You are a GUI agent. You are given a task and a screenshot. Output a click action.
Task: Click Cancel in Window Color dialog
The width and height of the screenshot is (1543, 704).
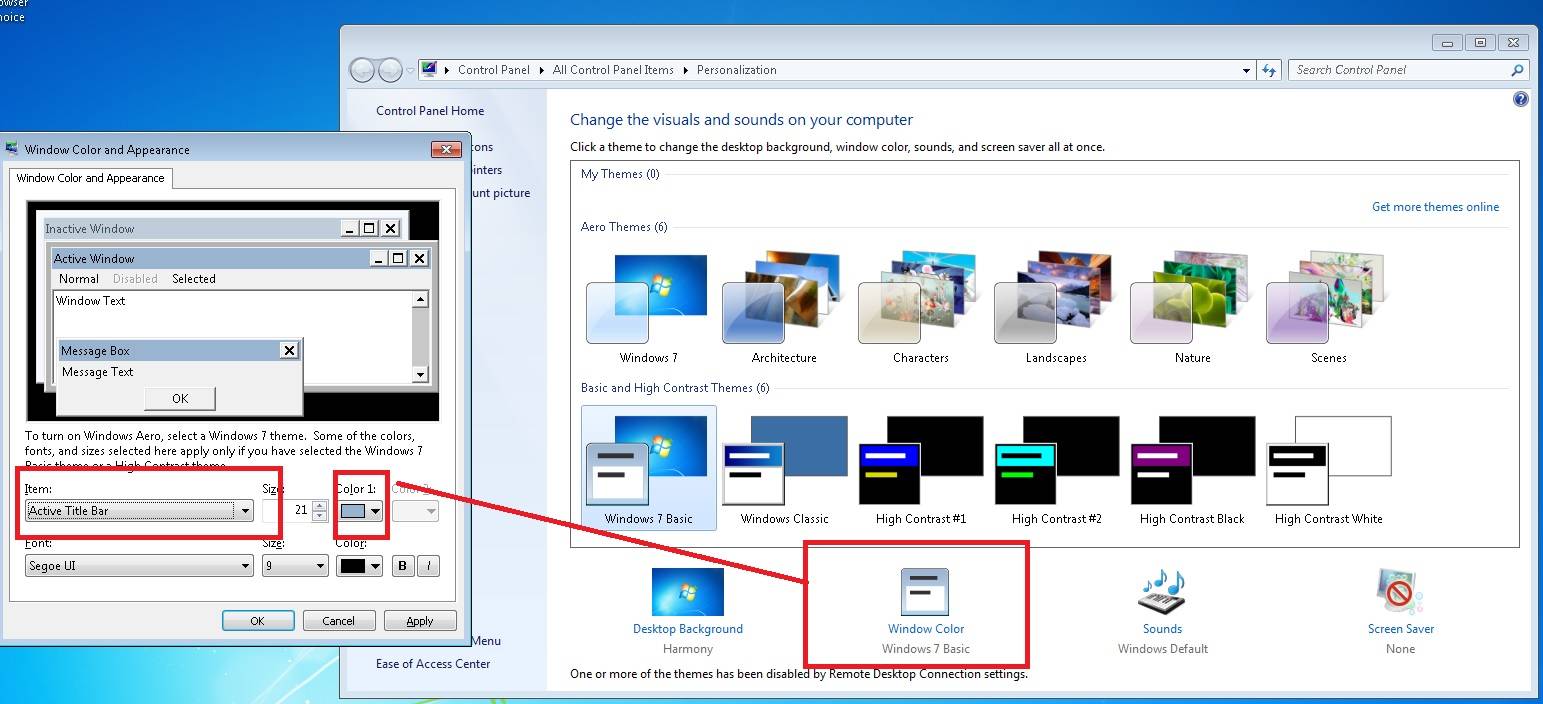339,621
